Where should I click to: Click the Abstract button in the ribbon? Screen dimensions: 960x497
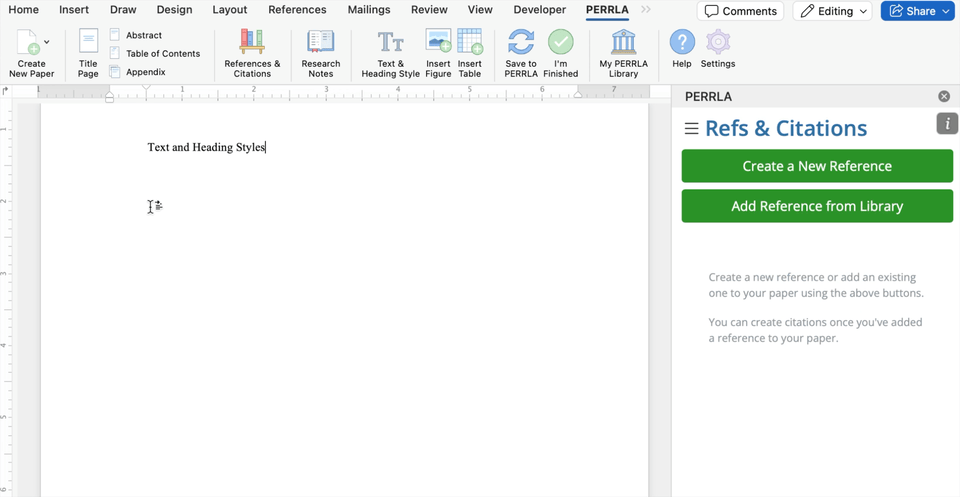click(136, 35)
